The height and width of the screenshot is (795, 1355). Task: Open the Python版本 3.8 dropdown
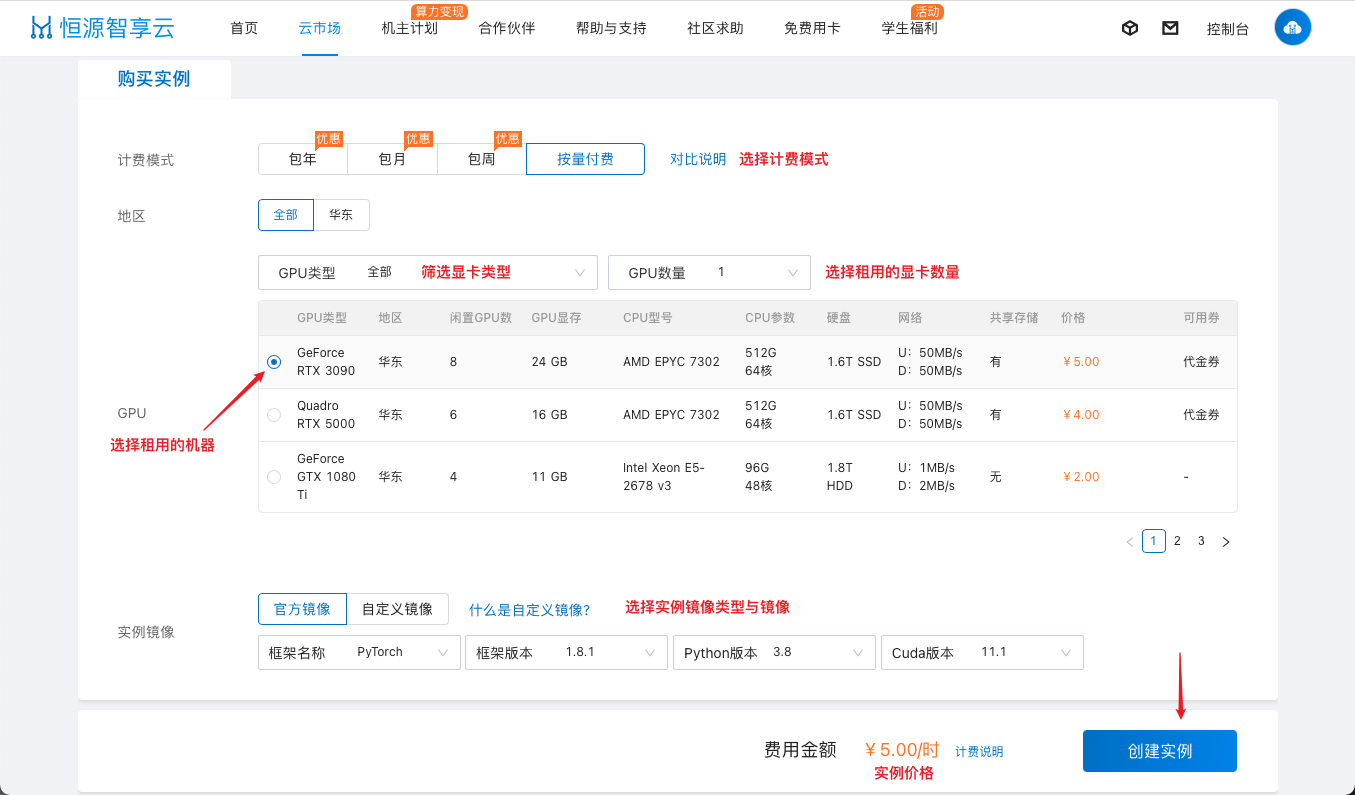coord(774,652)
